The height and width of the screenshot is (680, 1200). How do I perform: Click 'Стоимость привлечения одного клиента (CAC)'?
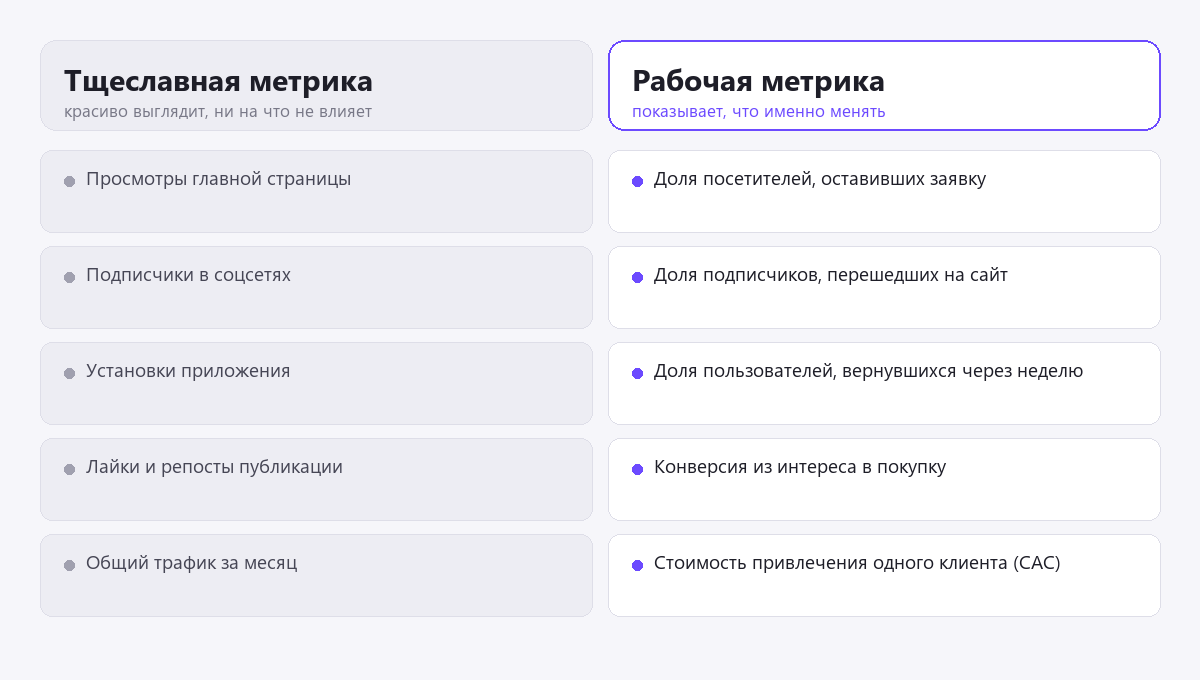click(x=857, y=563)
